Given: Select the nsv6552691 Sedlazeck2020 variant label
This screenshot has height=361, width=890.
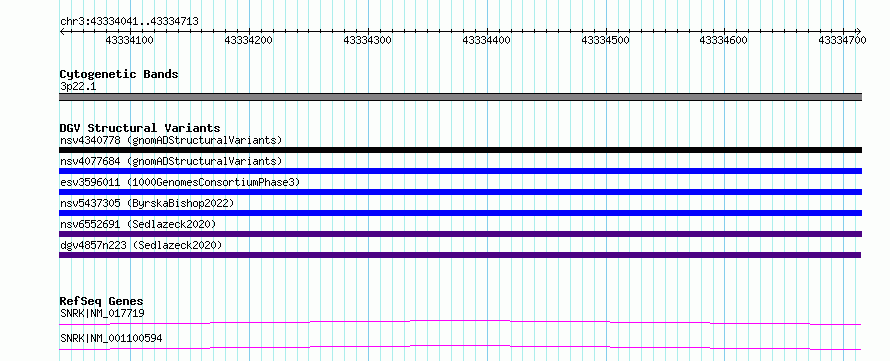Looking at the screenshot, I should pos(138,224).
